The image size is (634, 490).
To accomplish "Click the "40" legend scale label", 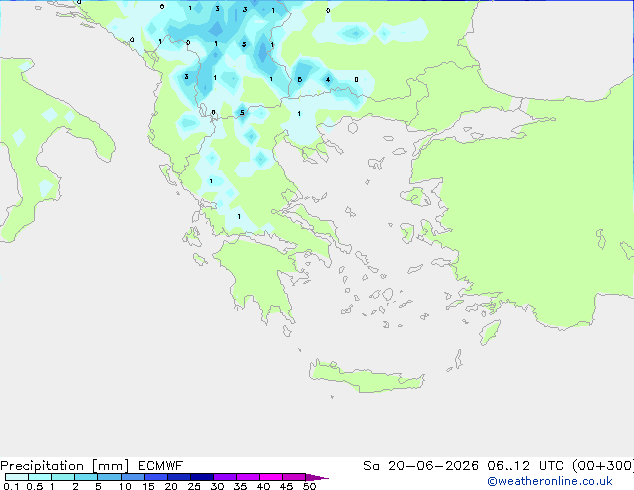I will point(263,486).
